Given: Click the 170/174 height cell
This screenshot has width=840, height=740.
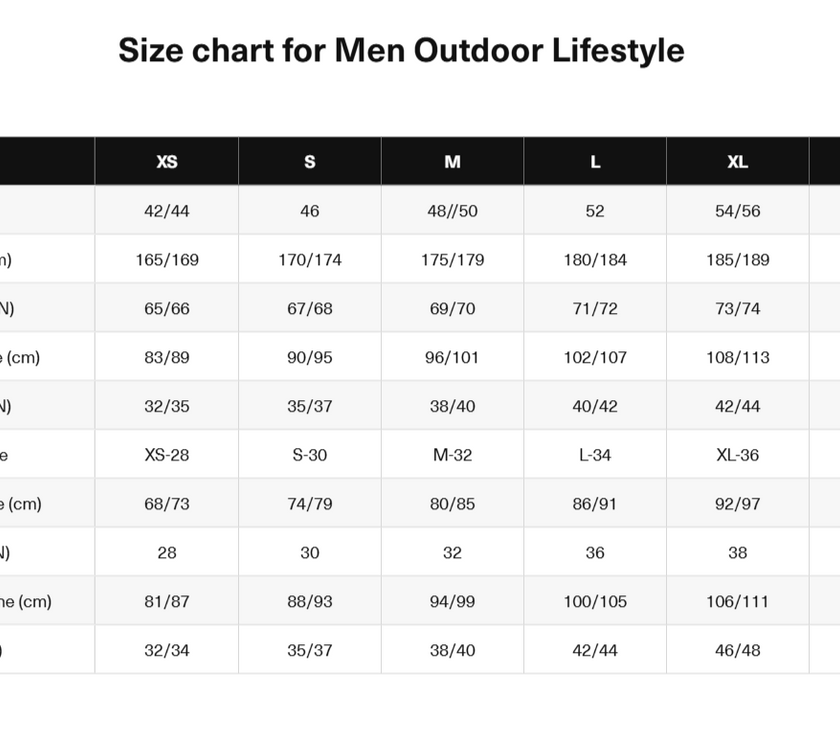Looking at the screenshot, I should coord(310,260).
